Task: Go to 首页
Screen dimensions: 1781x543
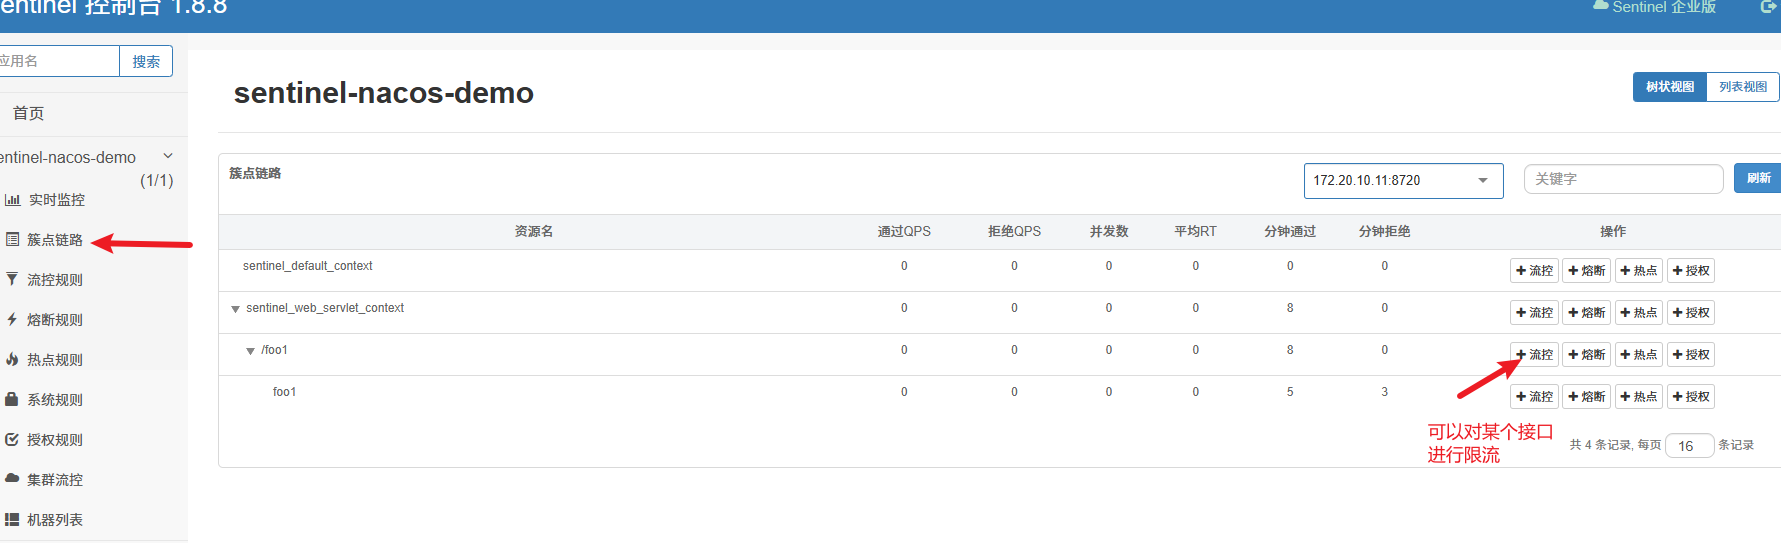Action: pyautogui.click(x=28, y=114)
